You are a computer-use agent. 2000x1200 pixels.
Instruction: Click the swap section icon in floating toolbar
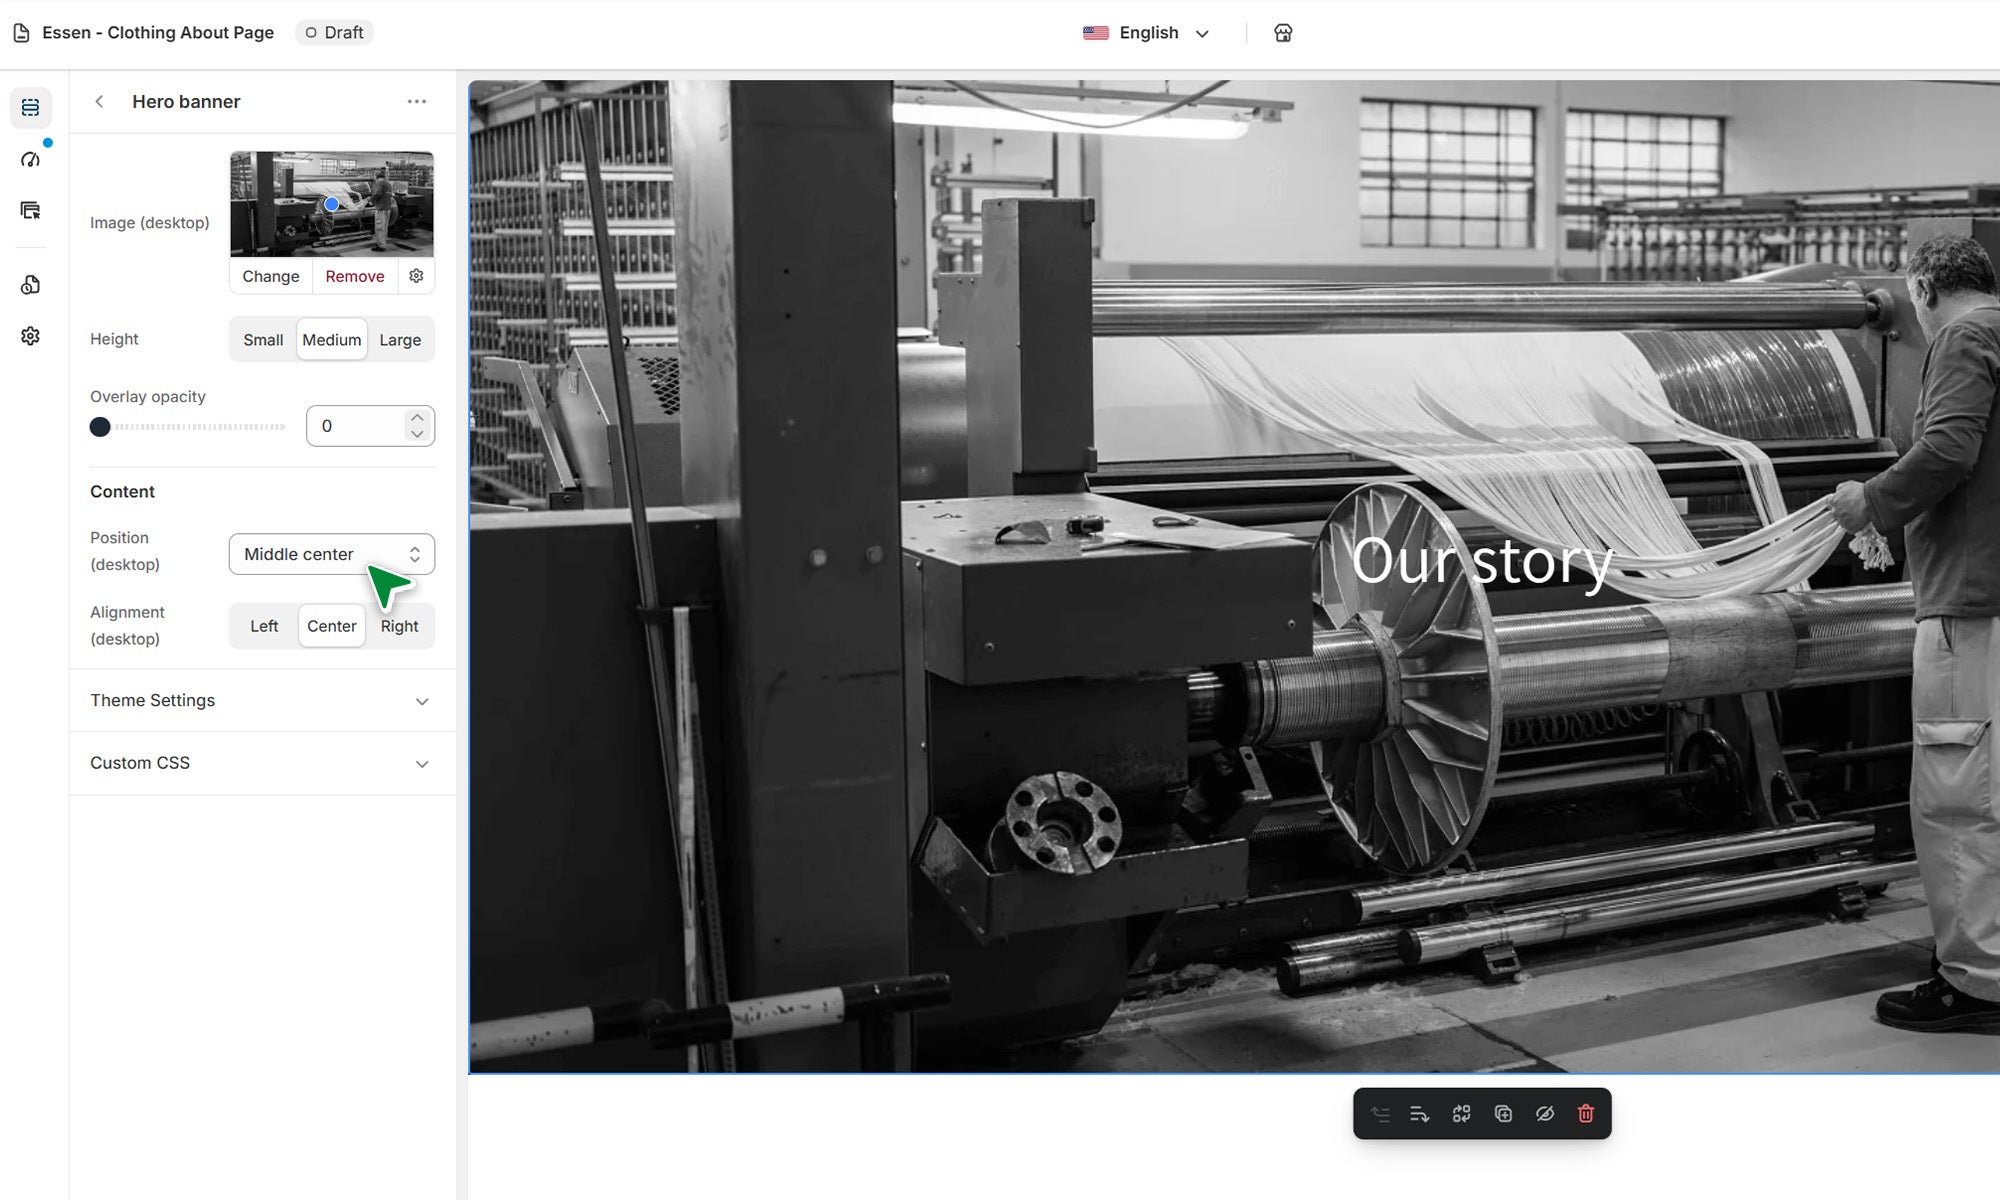1461,1114
